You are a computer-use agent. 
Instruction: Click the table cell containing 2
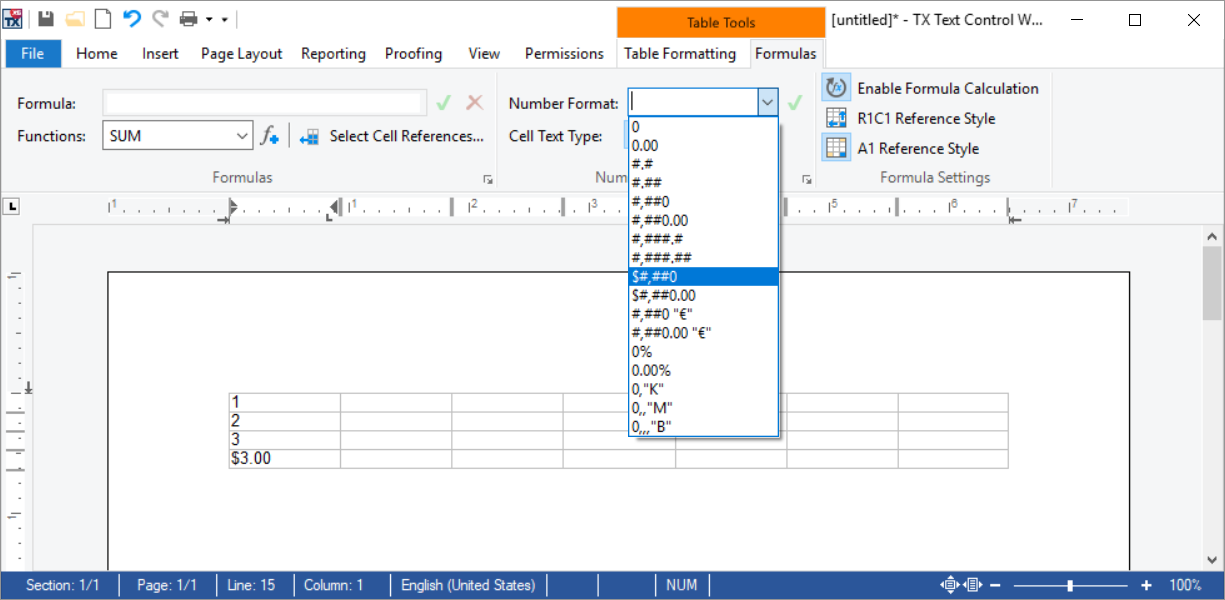285,421
